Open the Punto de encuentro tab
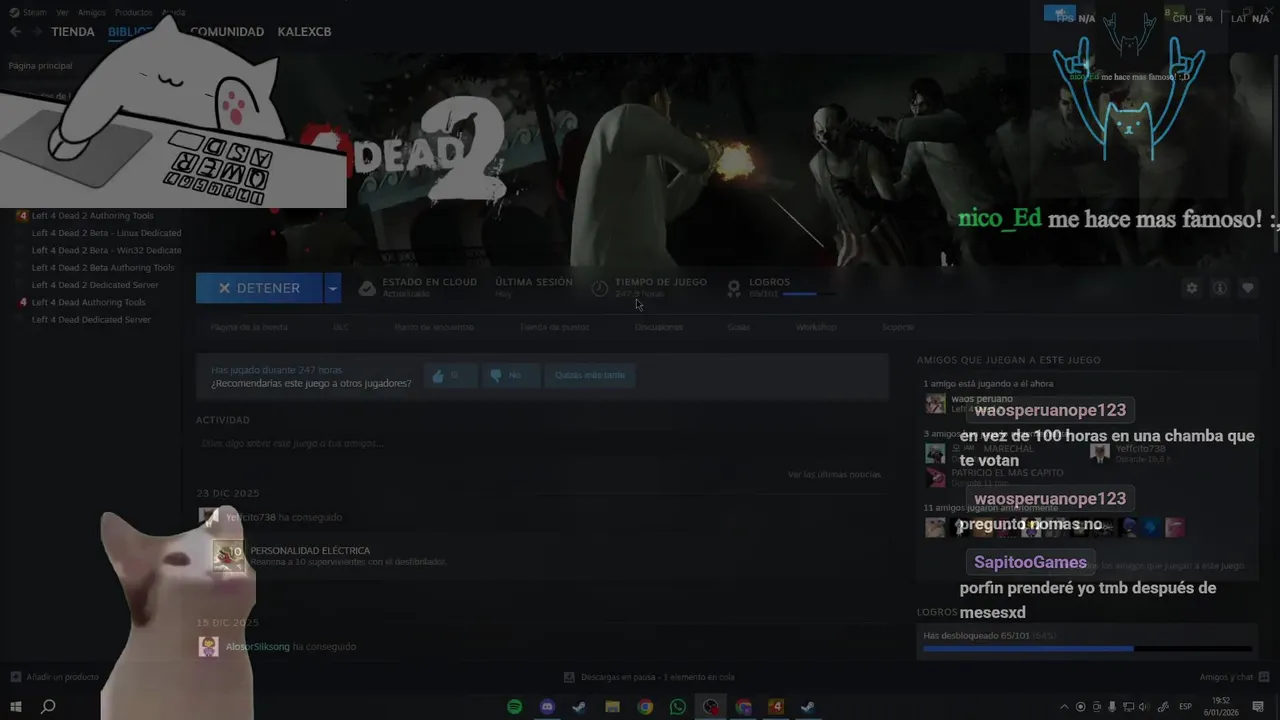 (434, 327)
